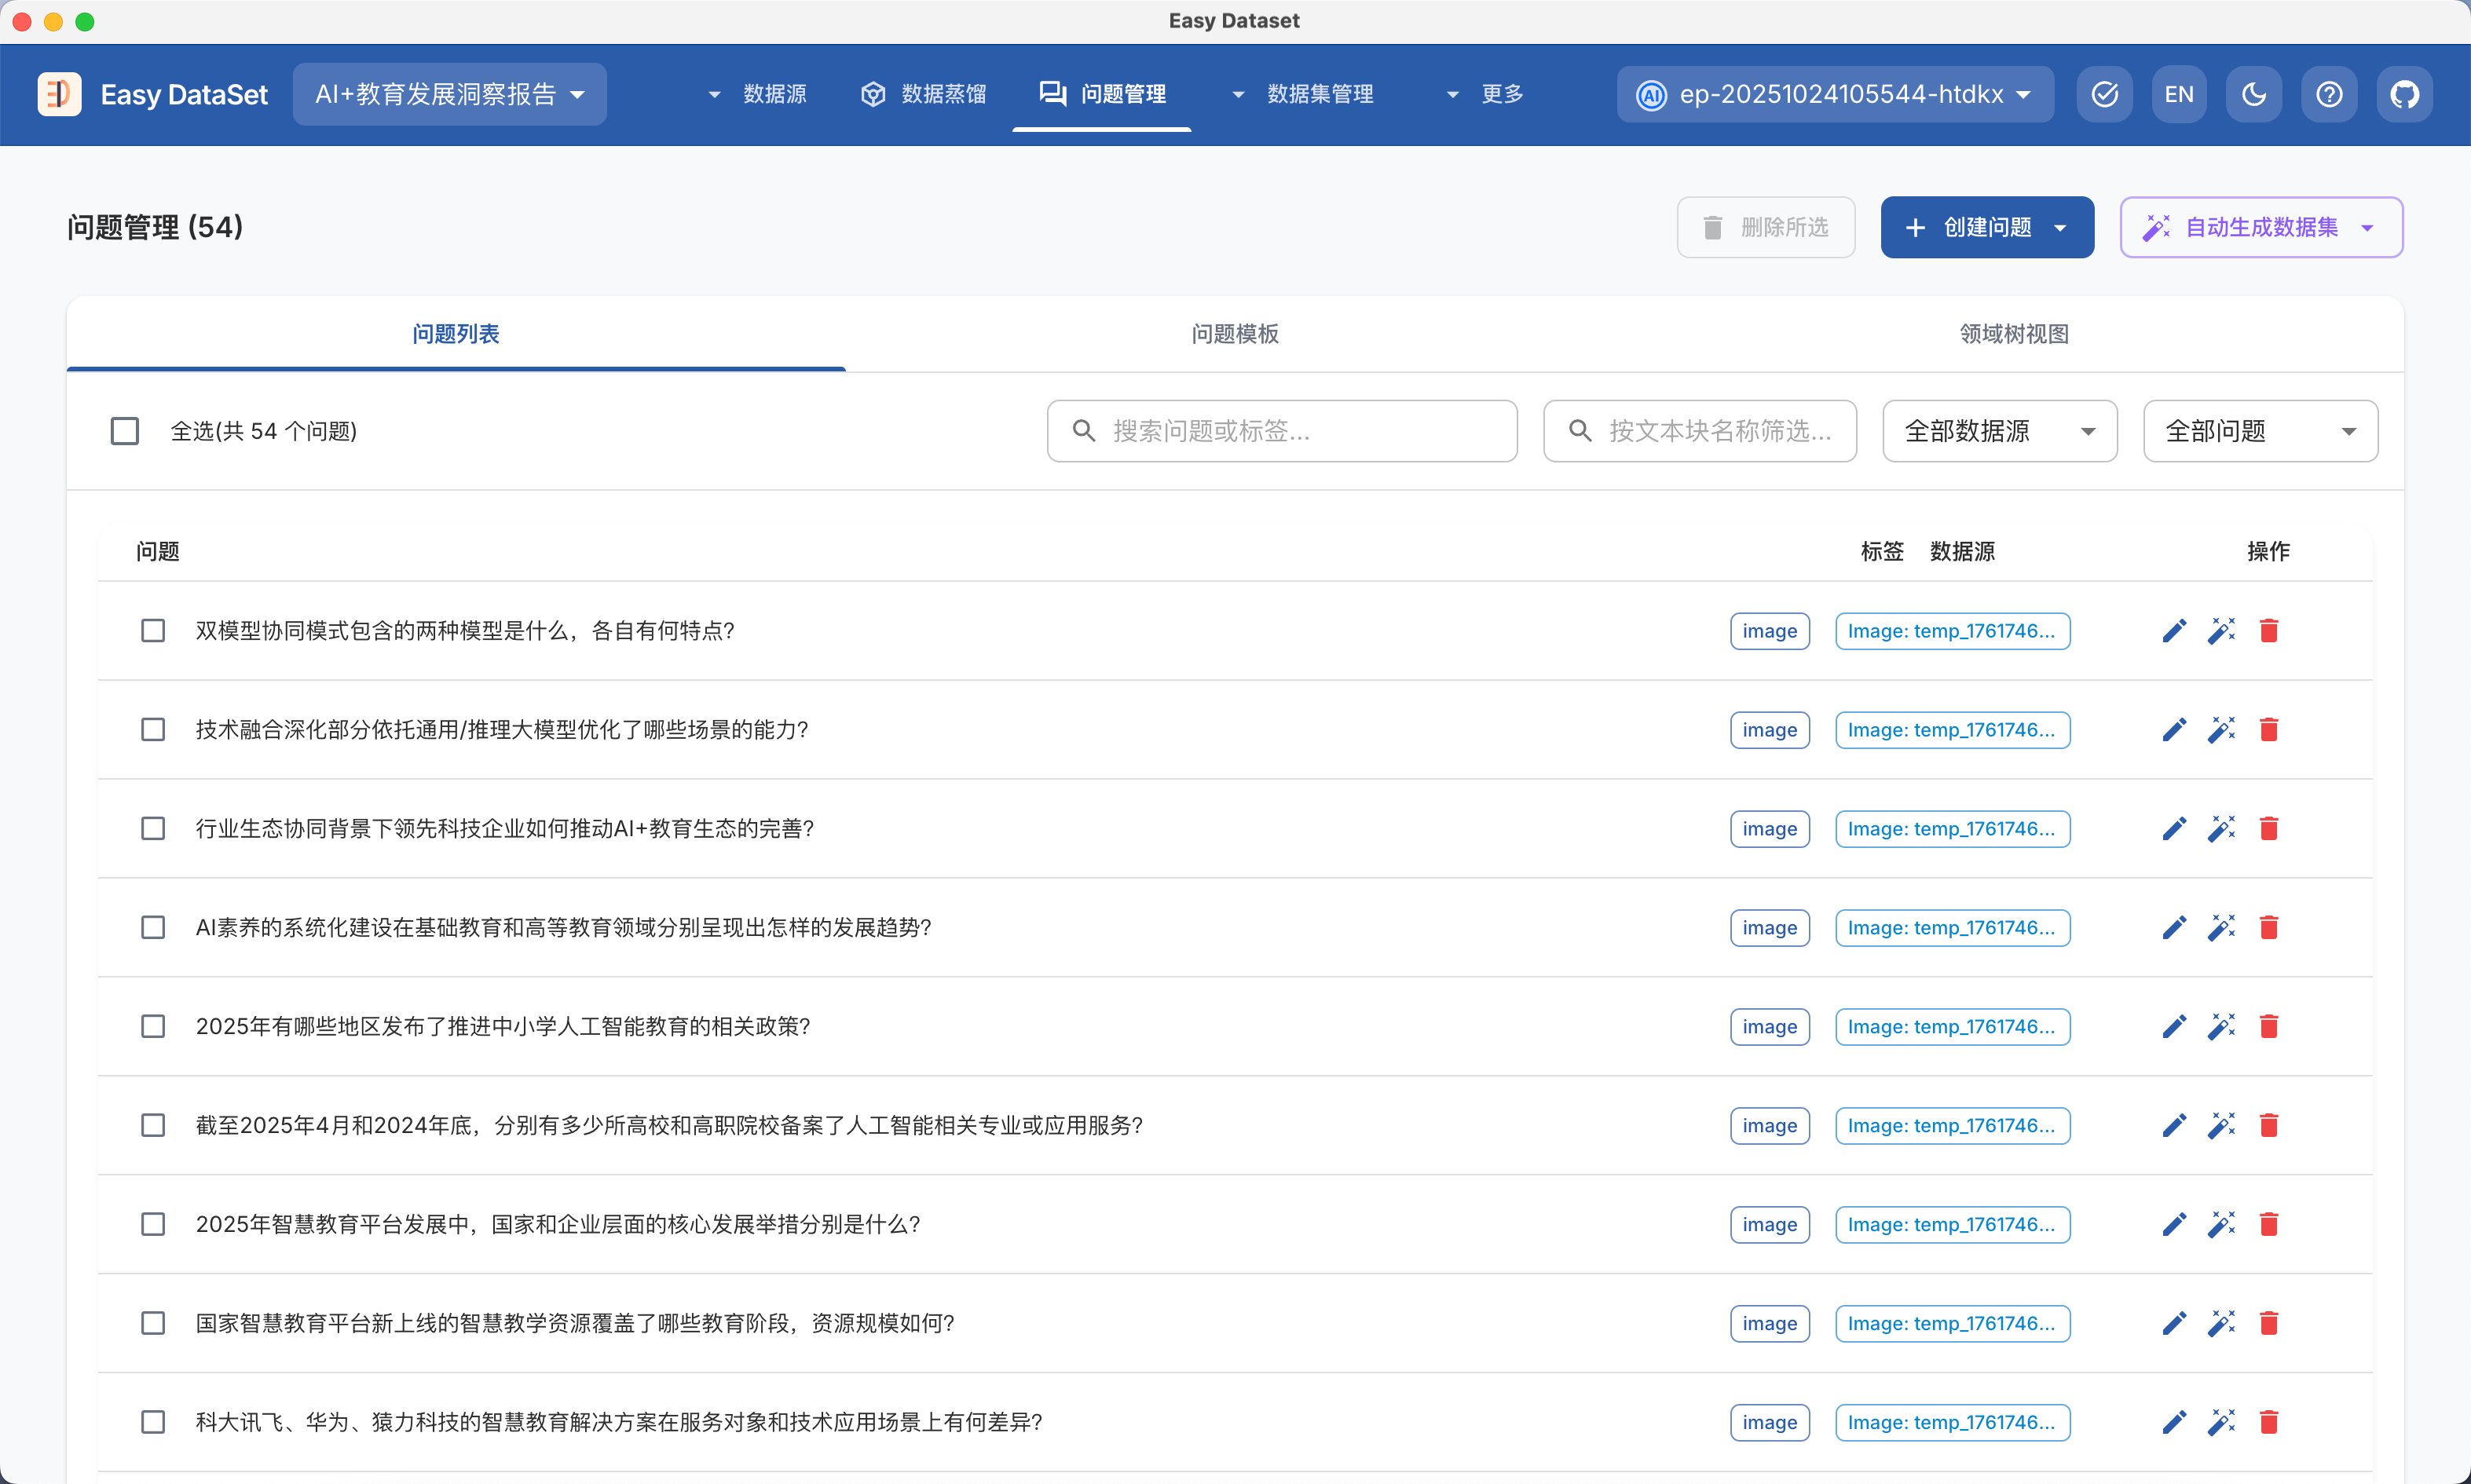Screen dimensions: 2471x1484
Task: Tick checkbox for 2025年有哪些地区 question
Action: tap(153, 1027)
